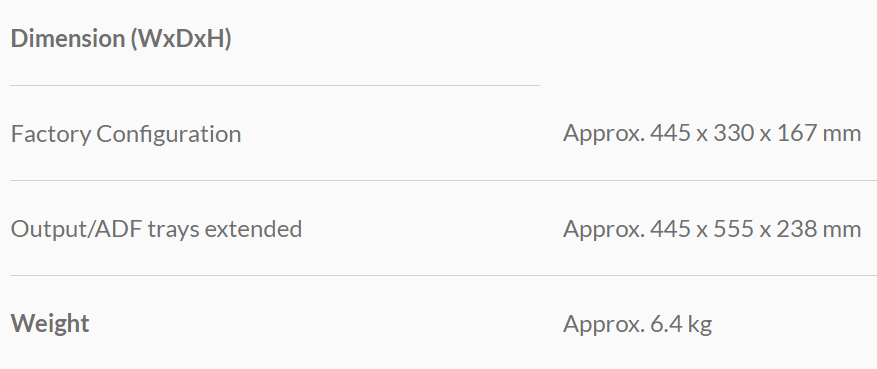Select the Output/ADF trays extended label
This screenshot has height=369, width=877.
click(x=156, y=229)
